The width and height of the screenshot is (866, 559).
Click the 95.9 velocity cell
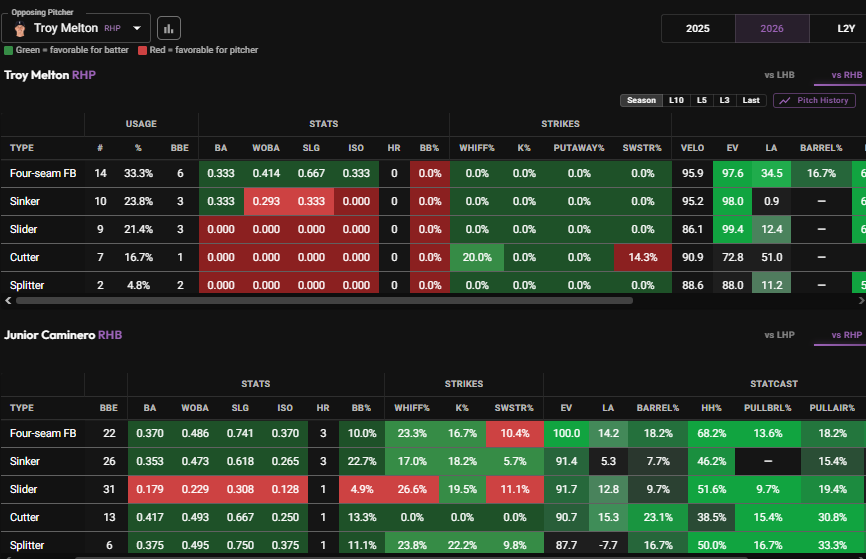(x=693, y=173)
